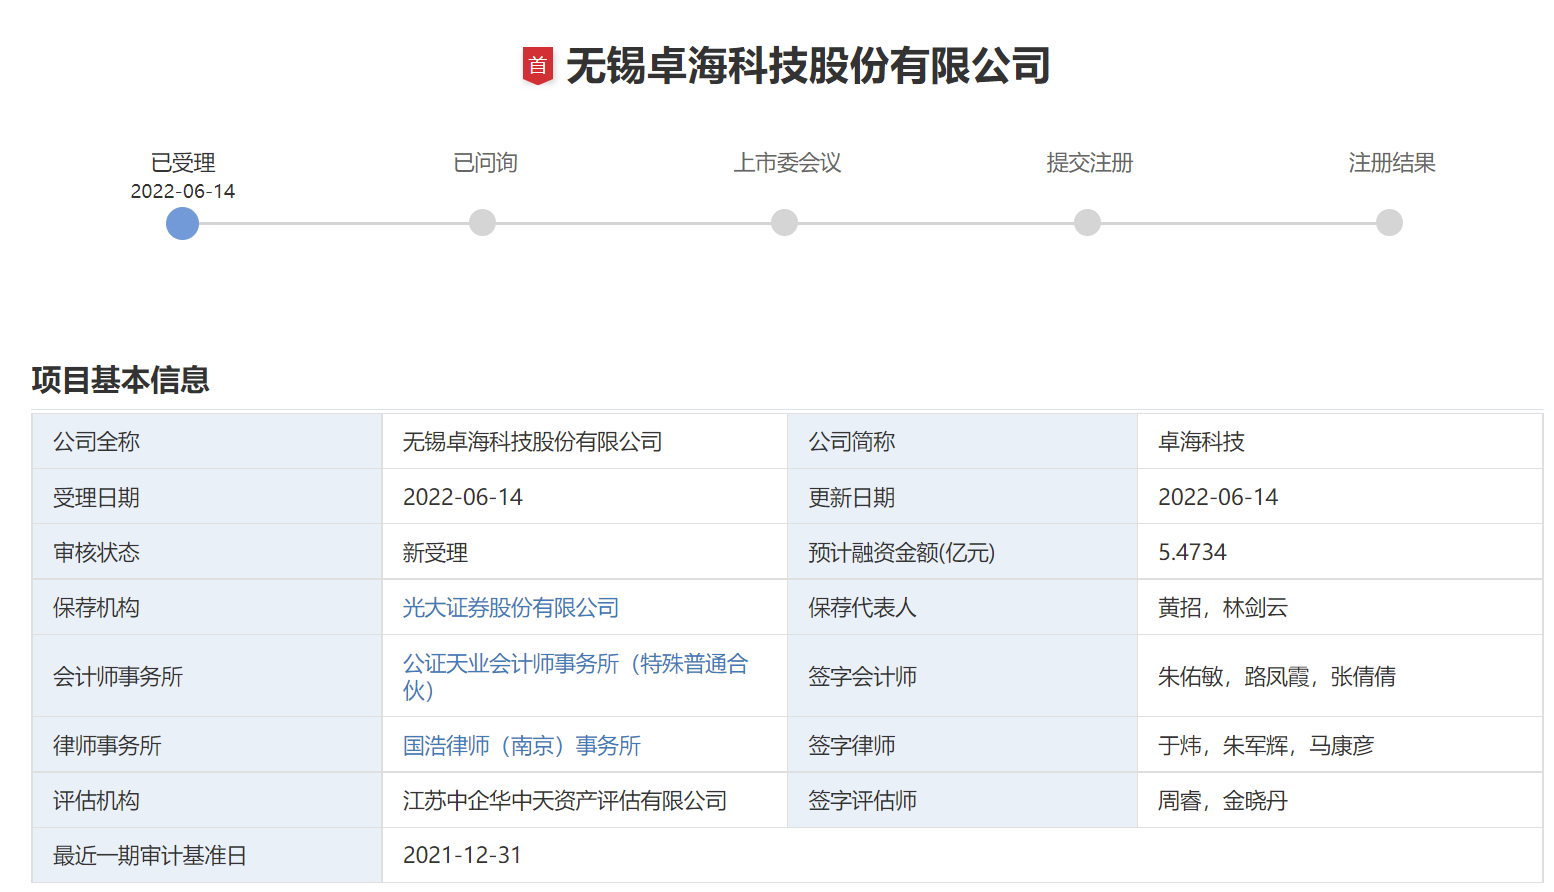Click the 上市委会议 stage dot
Image resolution: width=1554 pixels, height=892 pixels.
[785, 222]
